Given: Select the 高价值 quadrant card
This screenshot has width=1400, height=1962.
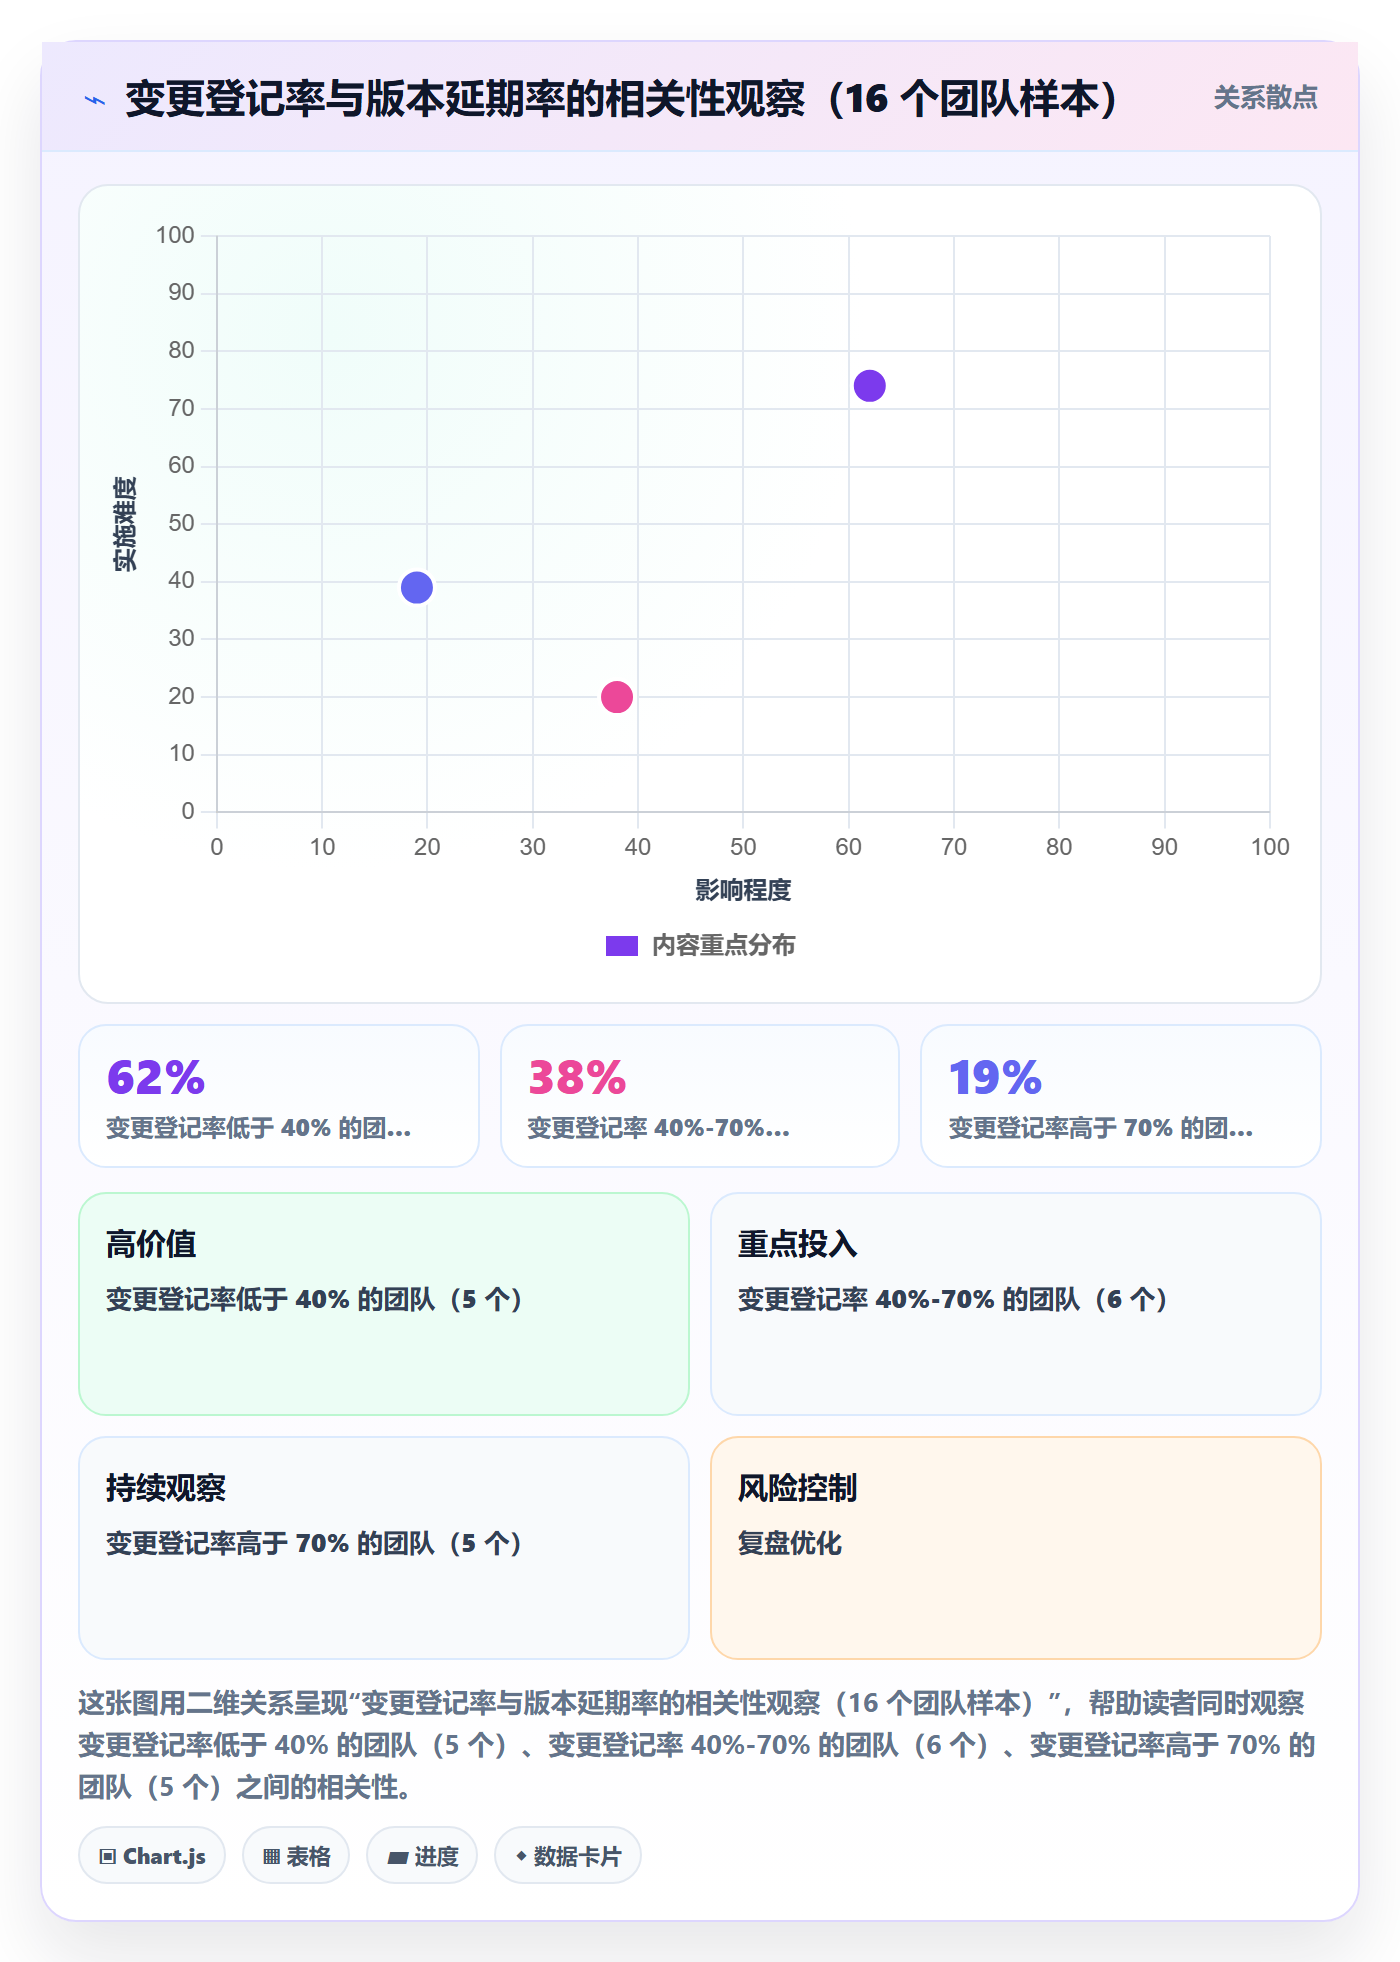Looking at the screenshot, I should 384,1304.
